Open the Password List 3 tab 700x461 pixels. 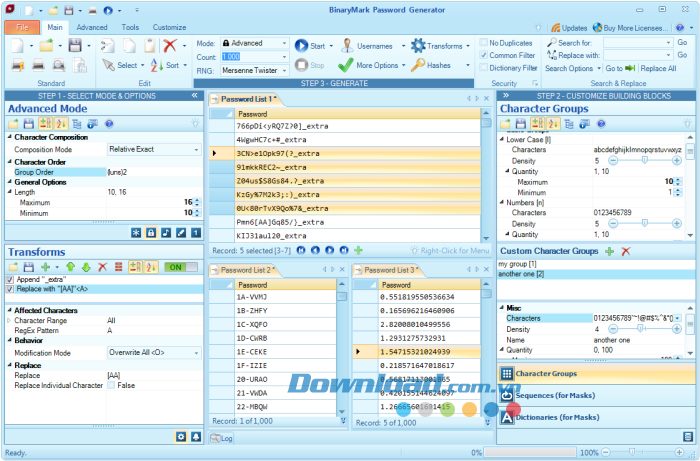[391, 270]
